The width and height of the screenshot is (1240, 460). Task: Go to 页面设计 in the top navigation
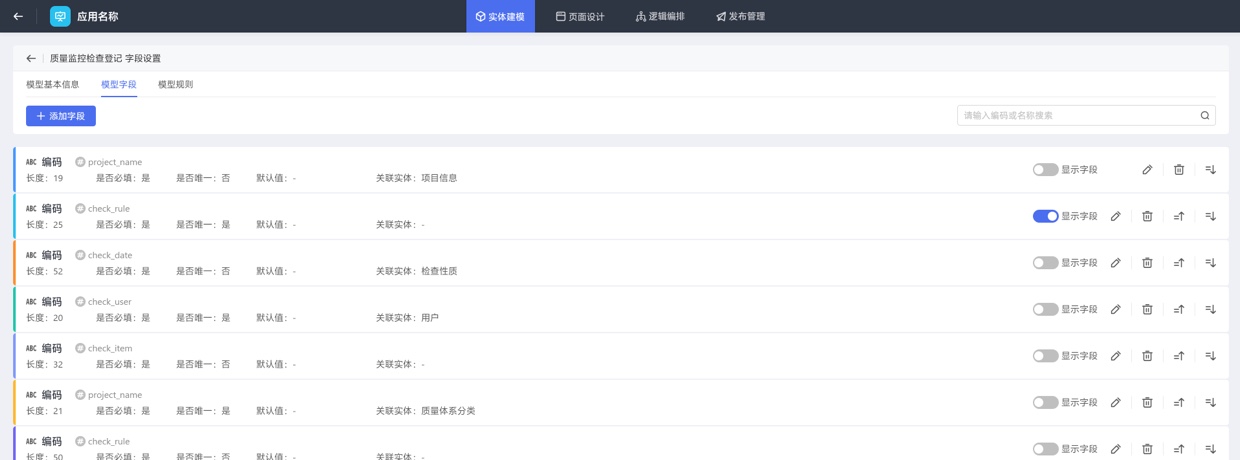[x=580, y=17]
